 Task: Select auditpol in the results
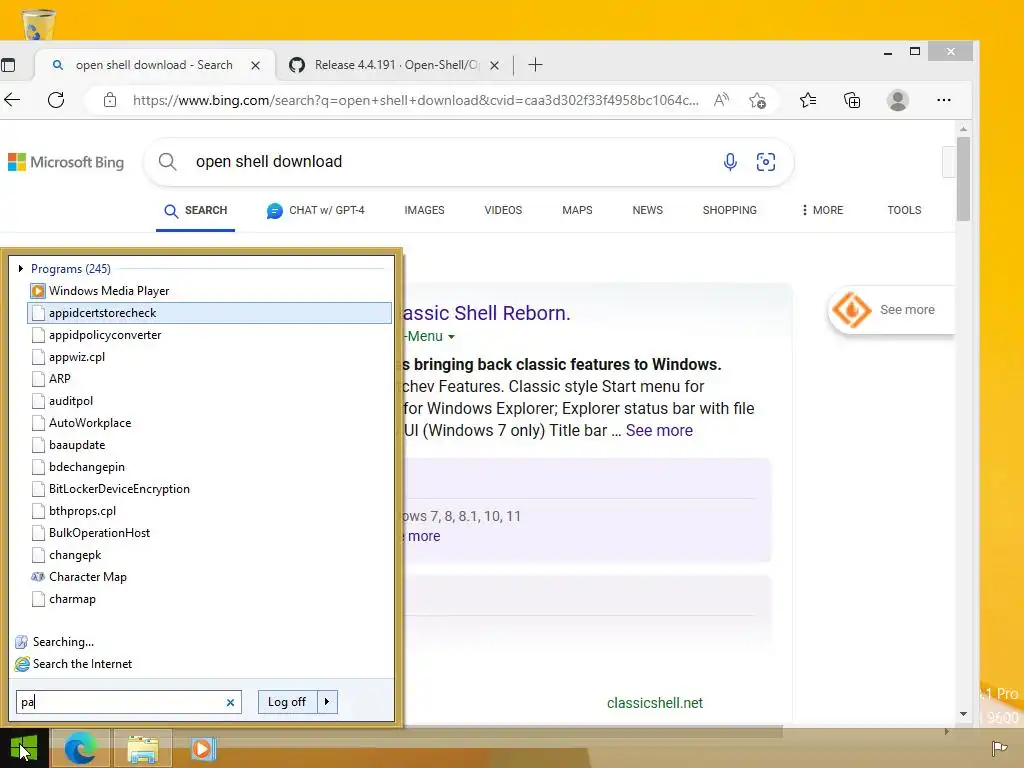209,401
